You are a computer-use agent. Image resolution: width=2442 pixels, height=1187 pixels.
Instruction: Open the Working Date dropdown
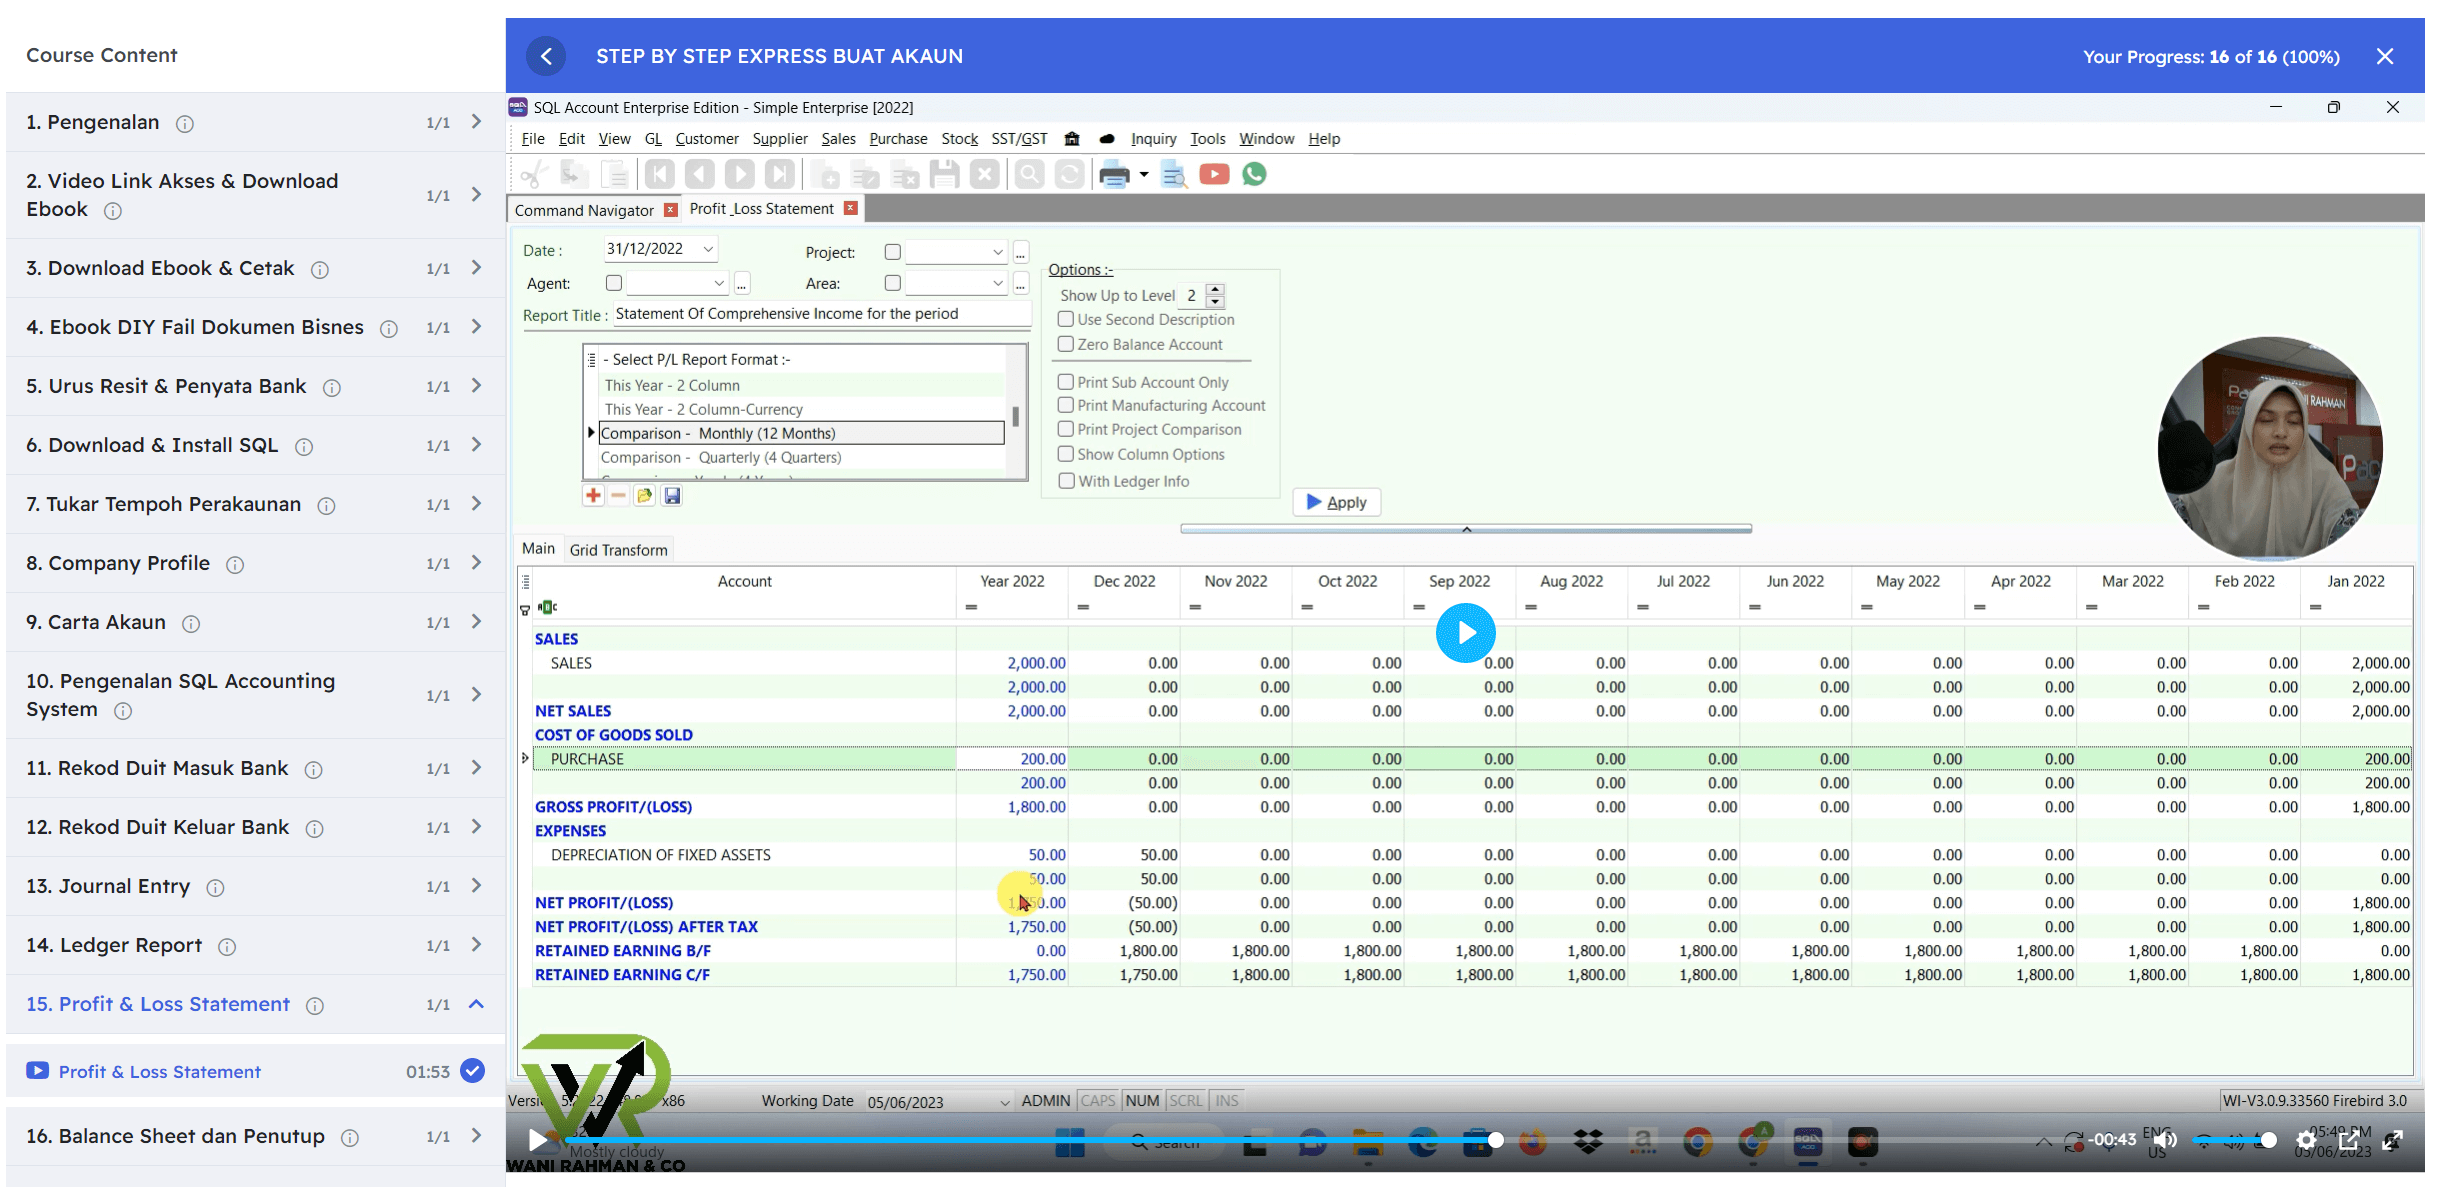pyautogui.click(x=1004, y=1101)
